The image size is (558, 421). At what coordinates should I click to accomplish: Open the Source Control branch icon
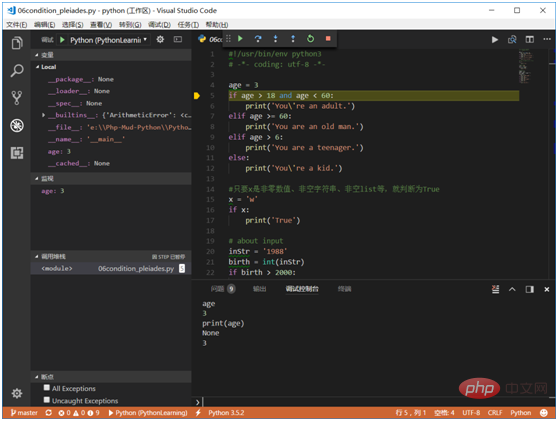17,98
